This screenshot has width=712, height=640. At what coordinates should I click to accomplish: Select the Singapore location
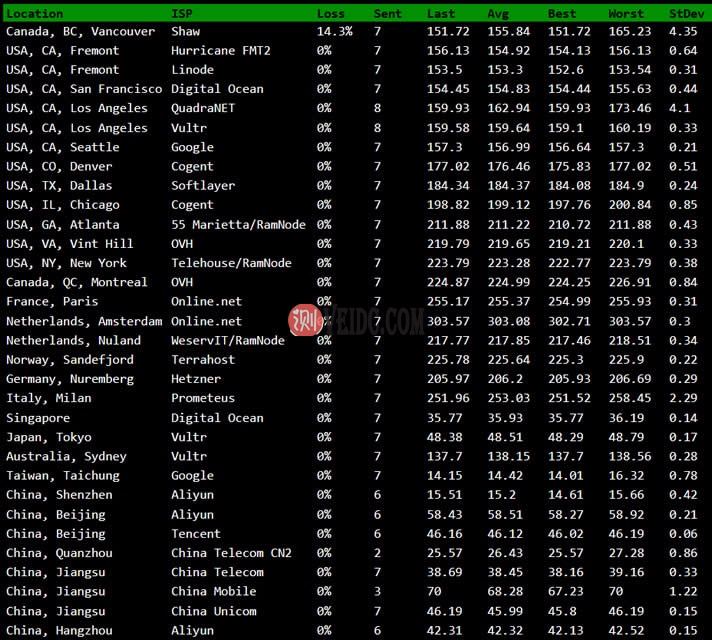(x=38, y=418)
